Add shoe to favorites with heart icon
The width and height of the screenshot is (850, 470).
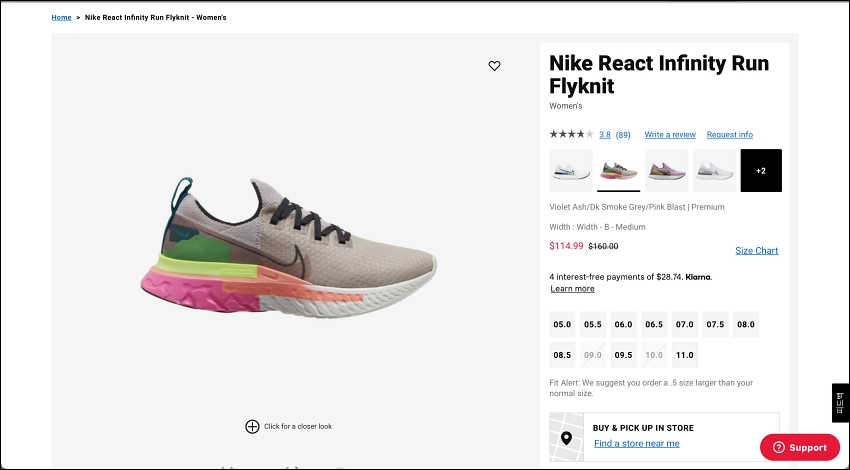pyautogui.click(x=494, y=66)
